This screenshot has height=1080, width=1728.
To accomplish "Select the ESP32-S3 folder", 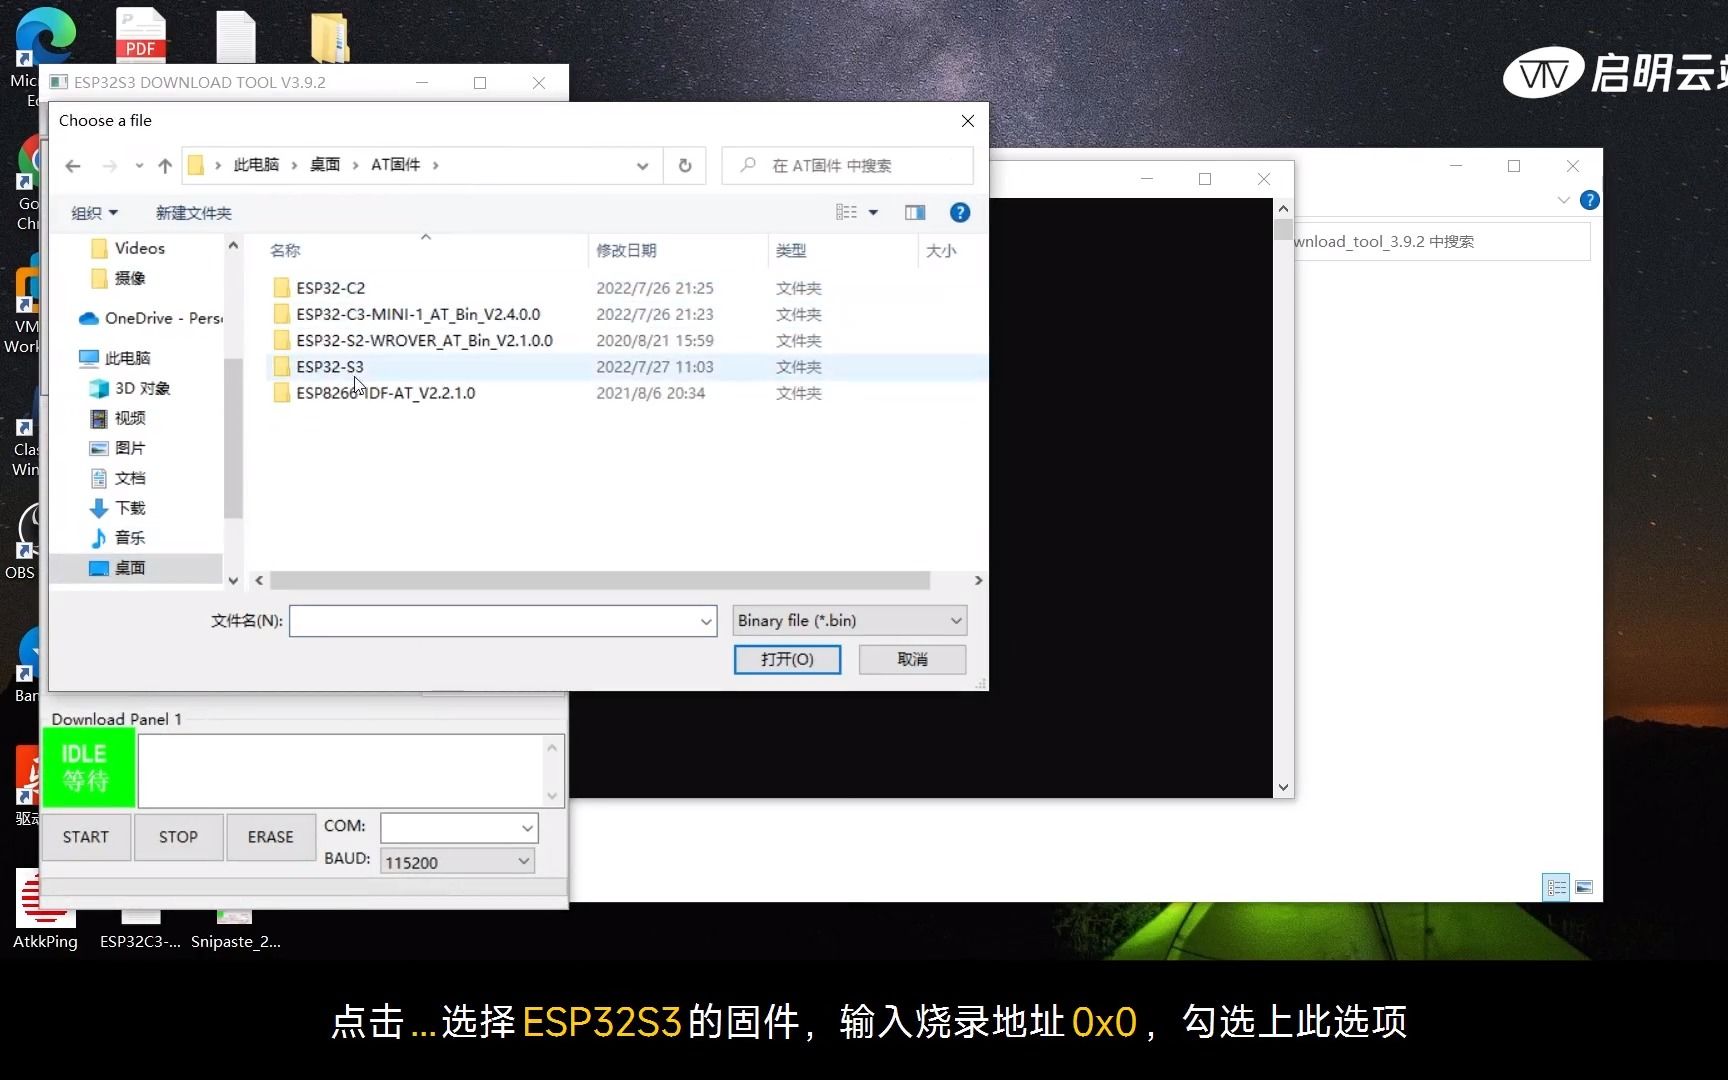I will (x=329, y=367).
